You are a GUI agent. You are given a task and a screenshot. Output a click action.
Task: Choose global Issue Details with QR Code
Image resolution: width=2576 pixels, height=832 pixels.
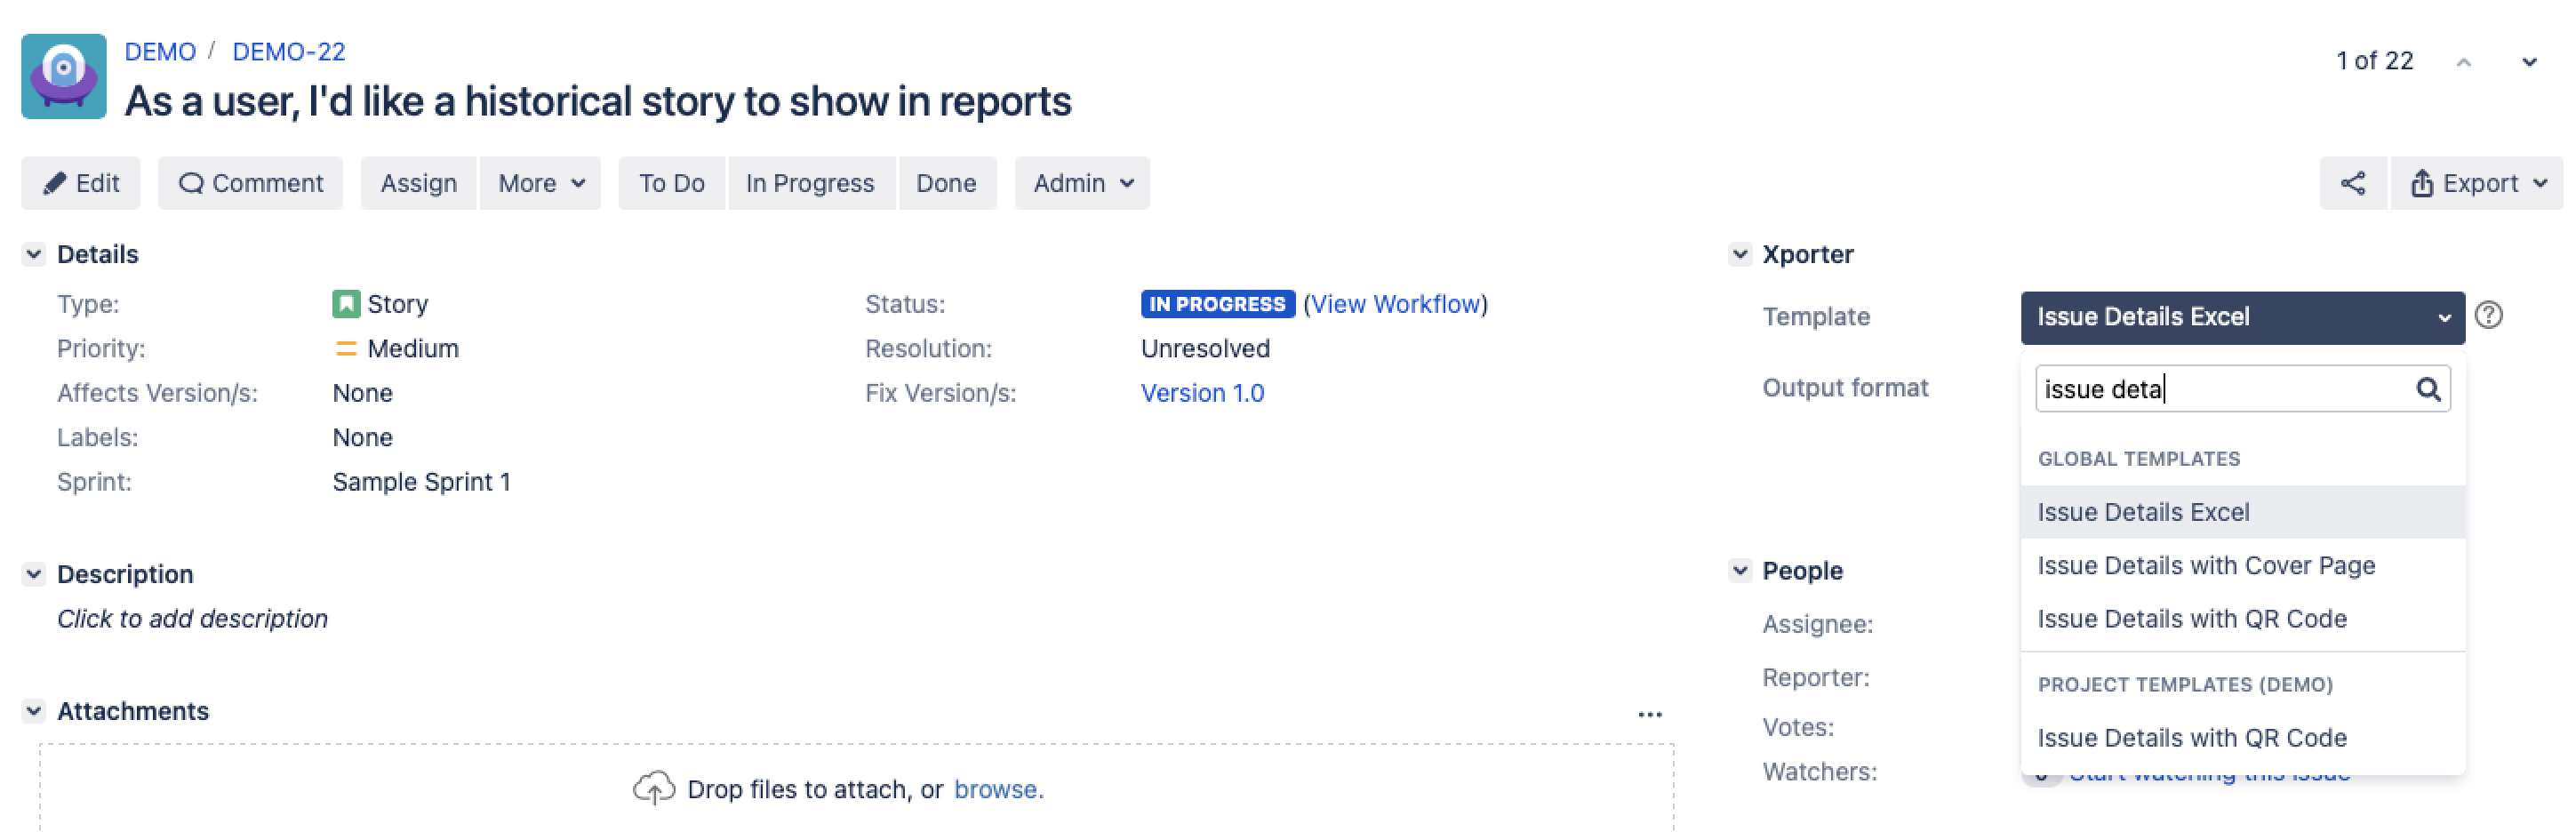pos(2191,619)
